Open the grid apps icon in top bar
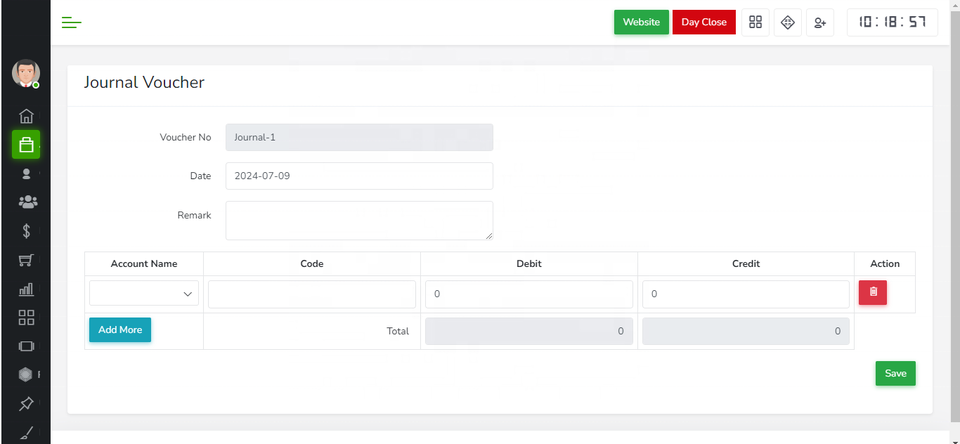This screenshot has height=444, width=960. (x=756, y=22)
